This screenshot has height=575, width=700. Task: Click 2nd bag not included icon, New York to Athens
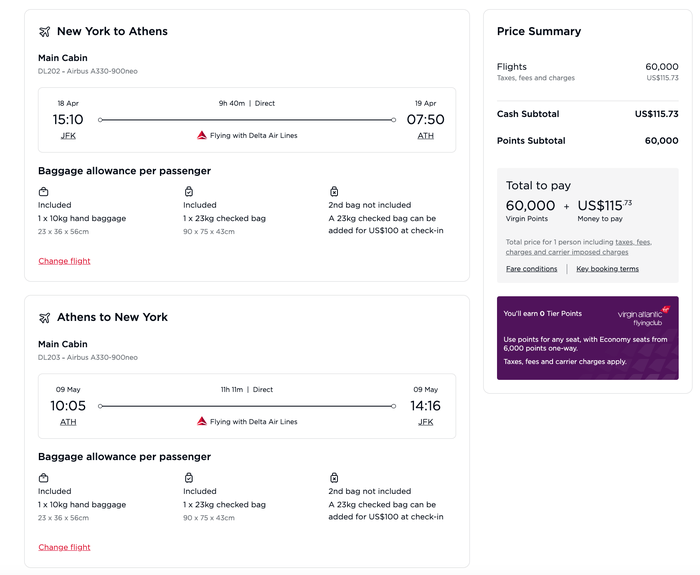tap(334, 192)
